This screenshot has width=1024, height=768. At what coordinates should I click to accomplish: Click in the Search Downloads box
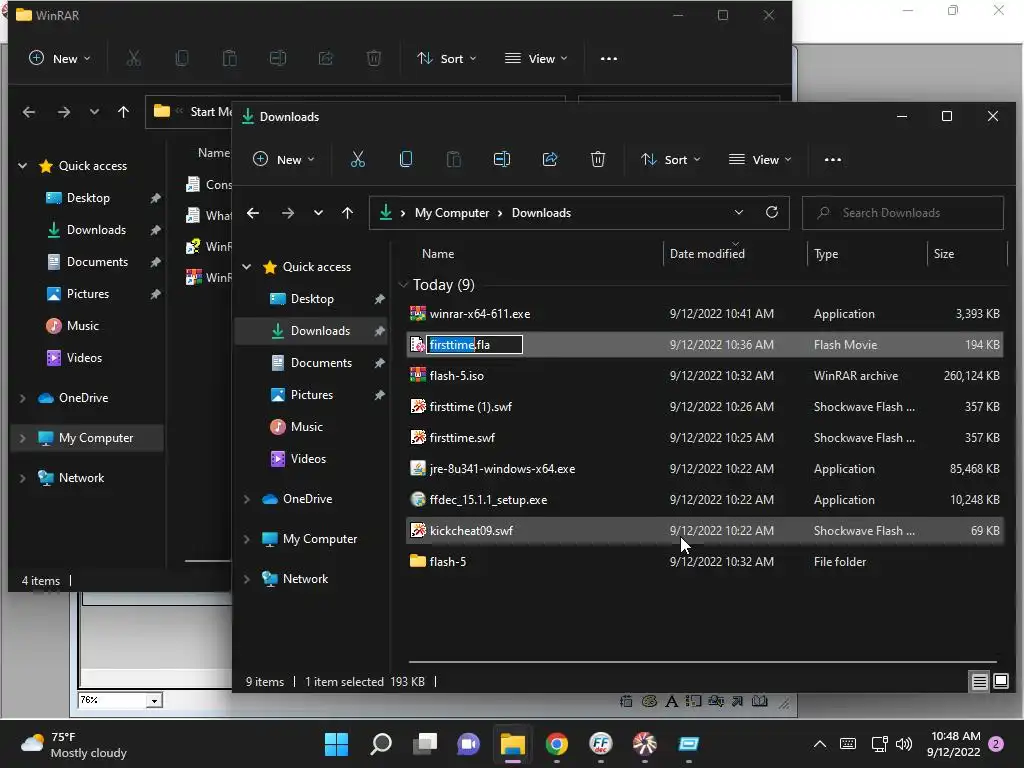click(x=903, y=213)
